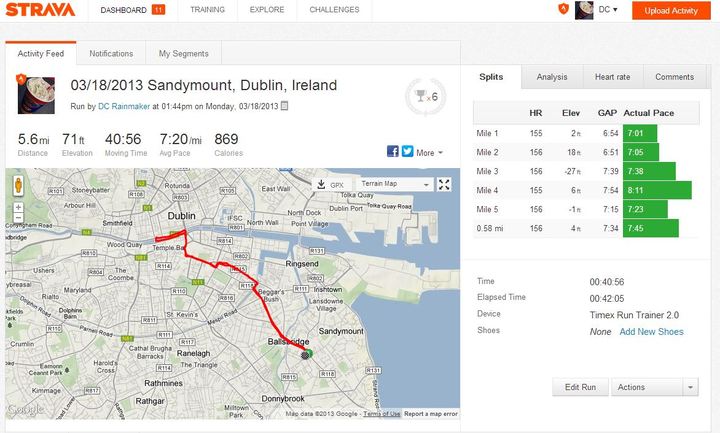Click the notes icon beside the date
The height and width of the screenshot is (433, 720).
[285, 106]
